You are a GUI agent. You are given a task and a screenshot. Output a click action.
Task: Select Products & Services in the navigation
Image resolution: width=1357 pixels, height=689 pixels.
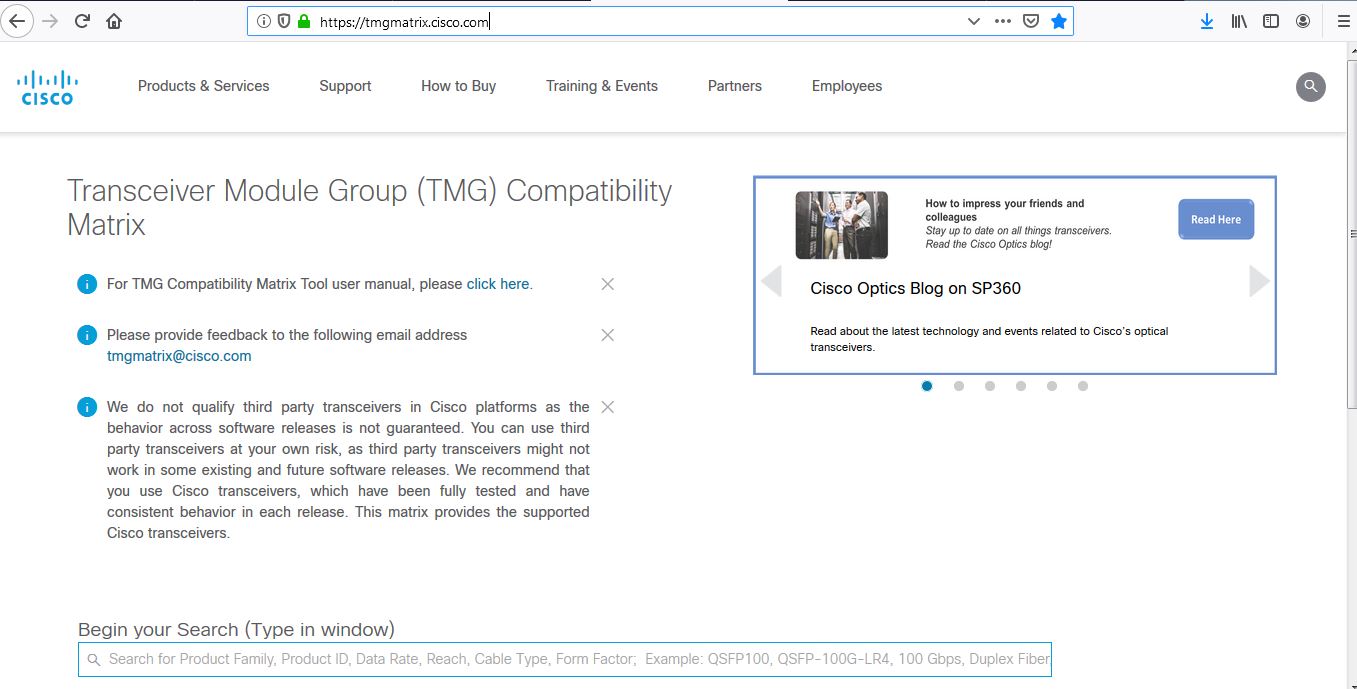(203, 86)
